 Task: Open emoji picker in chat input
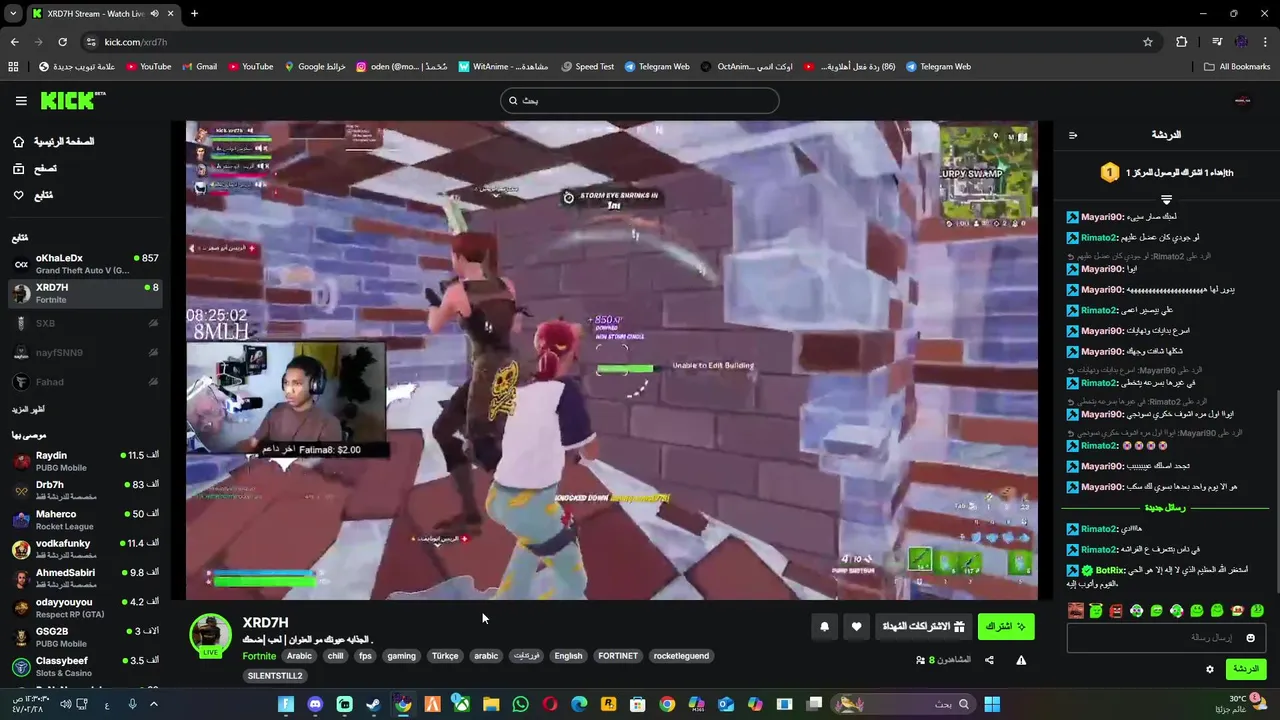click(x=1250, y=638)
